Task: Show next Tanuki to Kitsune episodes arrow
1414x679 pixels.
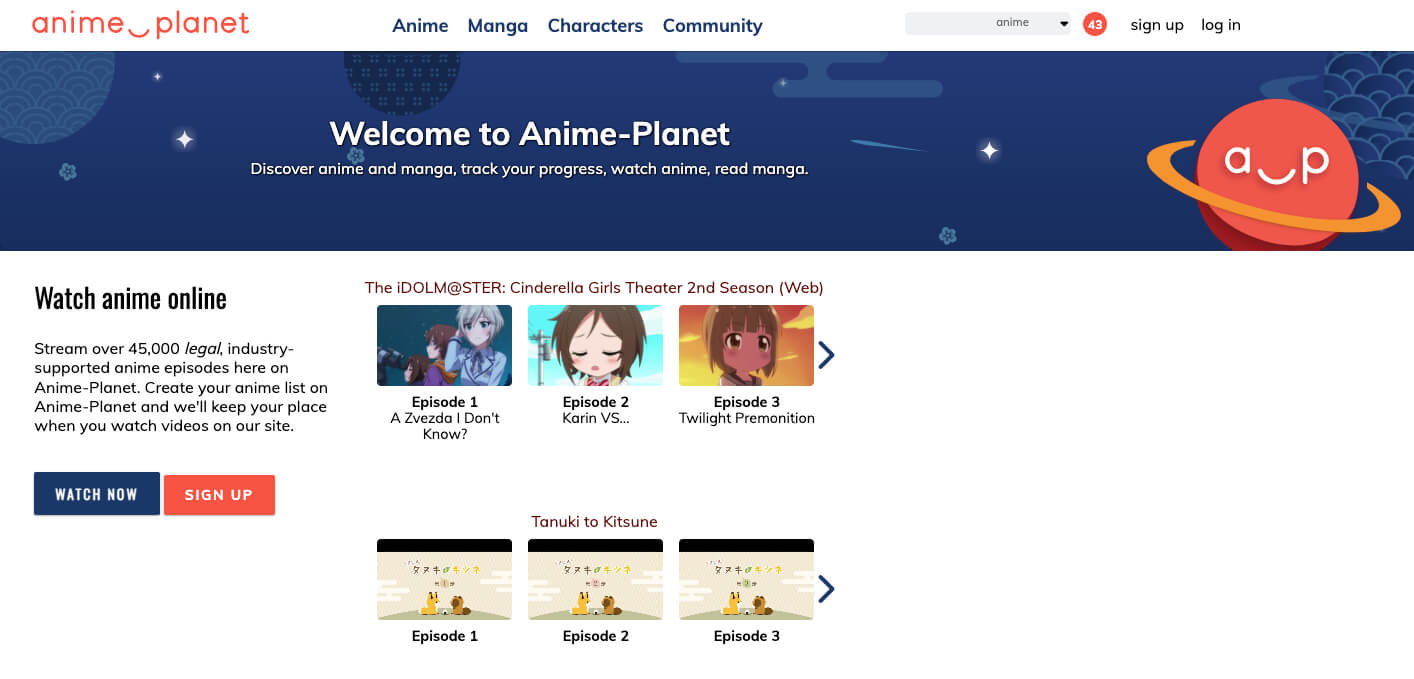Action: [826, 589]
